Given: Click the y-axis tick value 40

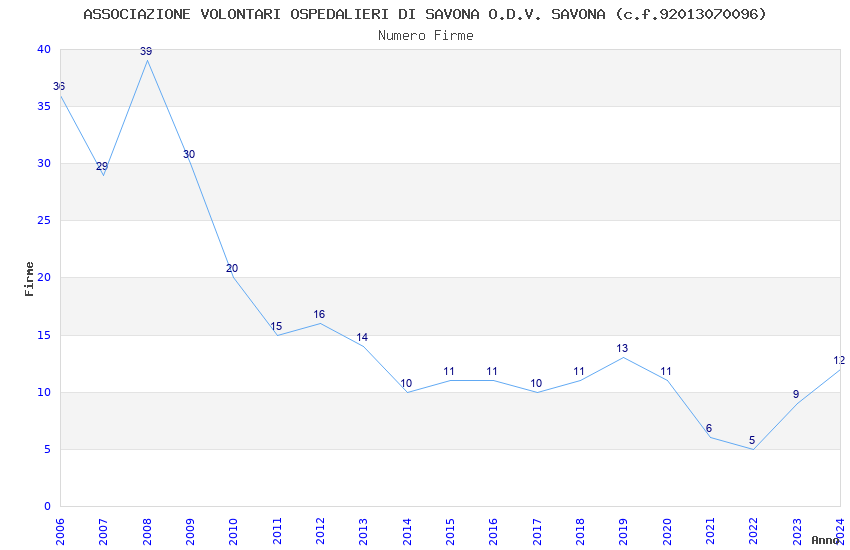Looking at the screenshot, I should (x=44, y=49).
